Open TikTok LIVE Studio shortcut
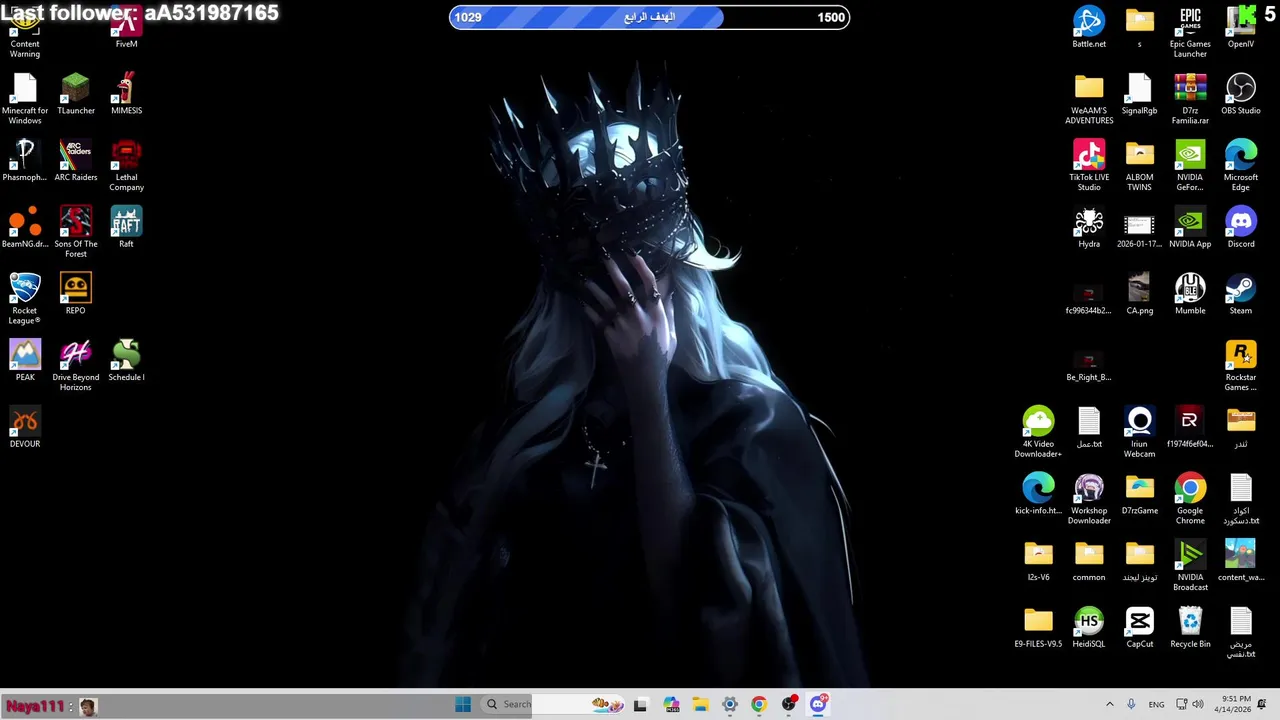 pos(1089,166)
